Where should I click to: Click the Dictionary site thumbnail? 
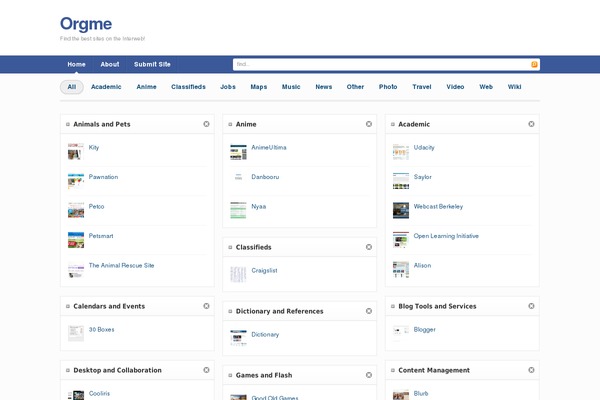(x=238, y=338)
